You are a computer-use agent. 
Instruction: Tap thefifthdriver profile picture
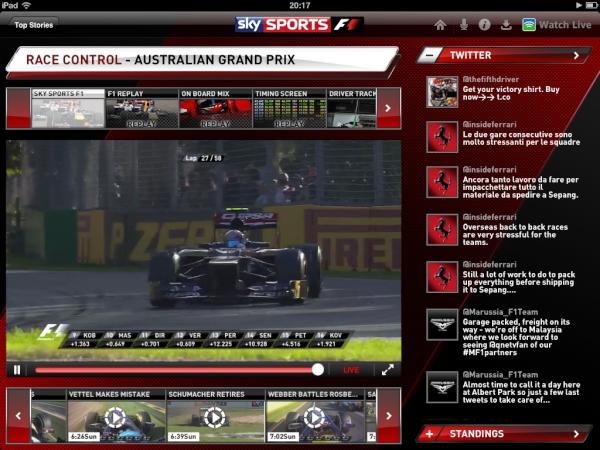pos(441,91)
